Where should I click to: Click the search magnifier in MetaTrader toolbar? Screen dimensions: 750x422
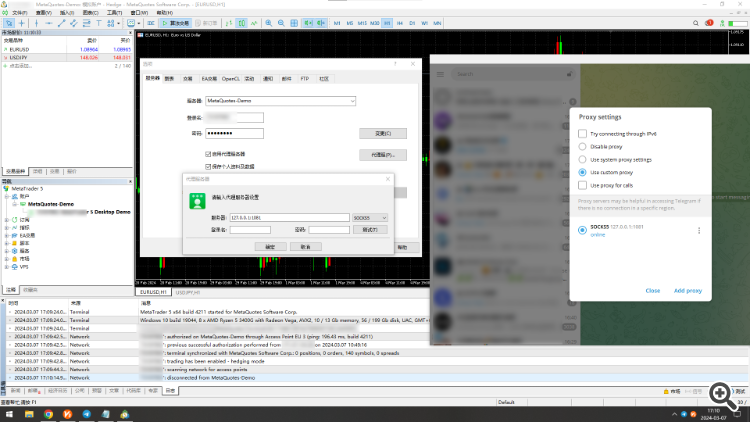click(696, 23)
